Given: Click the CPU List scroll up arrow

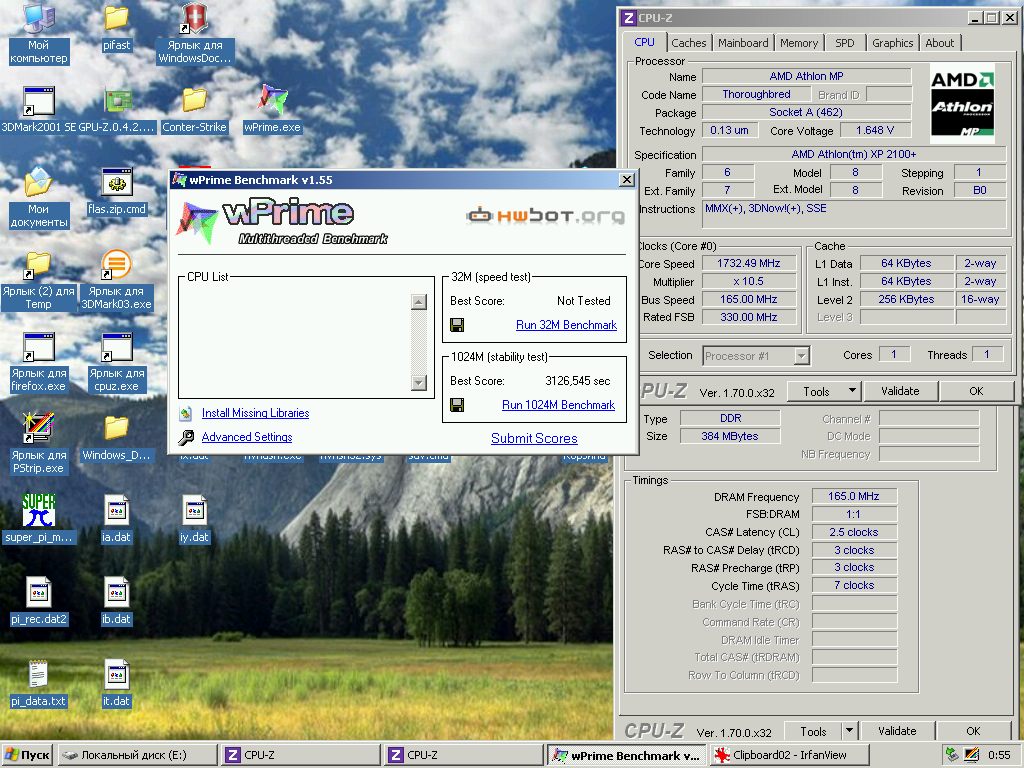Looking at the screenshot, I should (x=419, y=302).
